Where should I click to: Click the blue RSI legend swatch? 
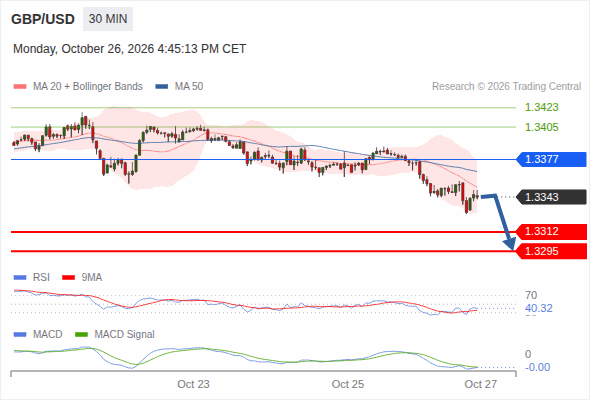20,278
